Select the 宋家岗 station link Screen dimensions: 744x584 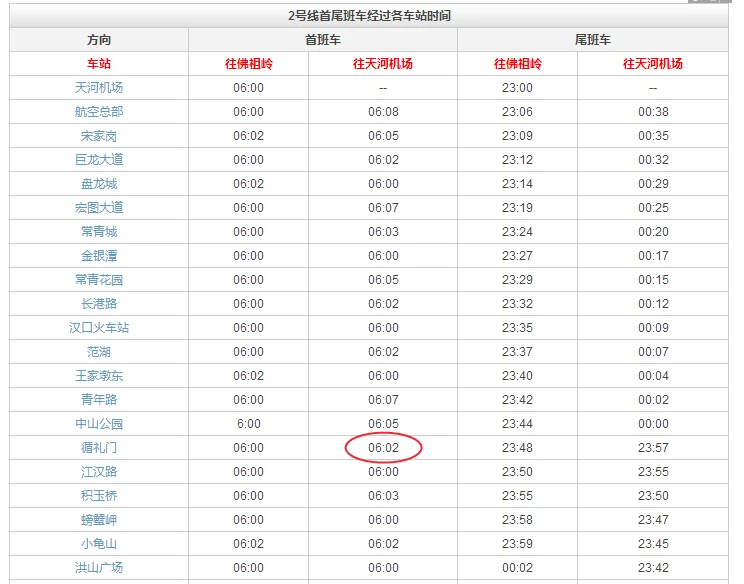(99, 136)
